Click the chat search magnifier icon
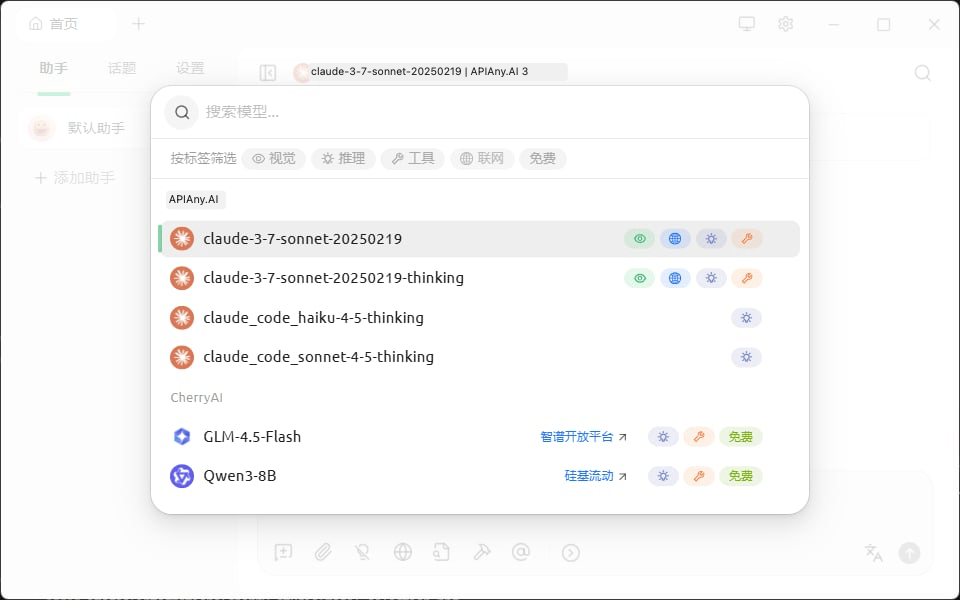The image size is (960, 600). point(923,73)
